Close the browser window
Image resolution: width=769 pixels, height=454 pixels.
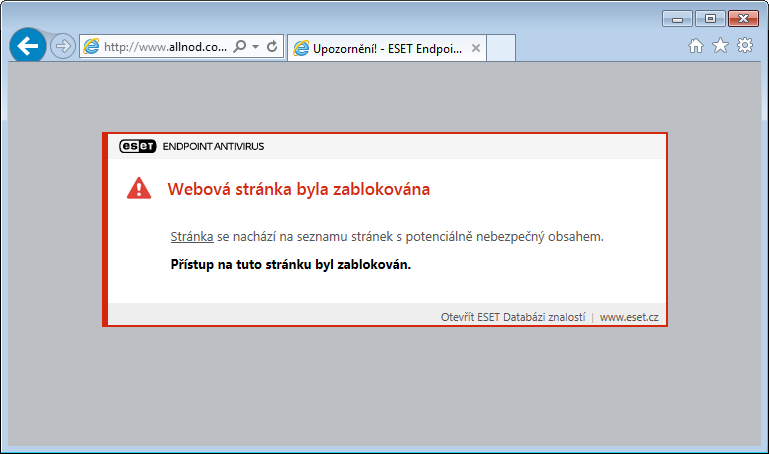(x=743, y=19)
